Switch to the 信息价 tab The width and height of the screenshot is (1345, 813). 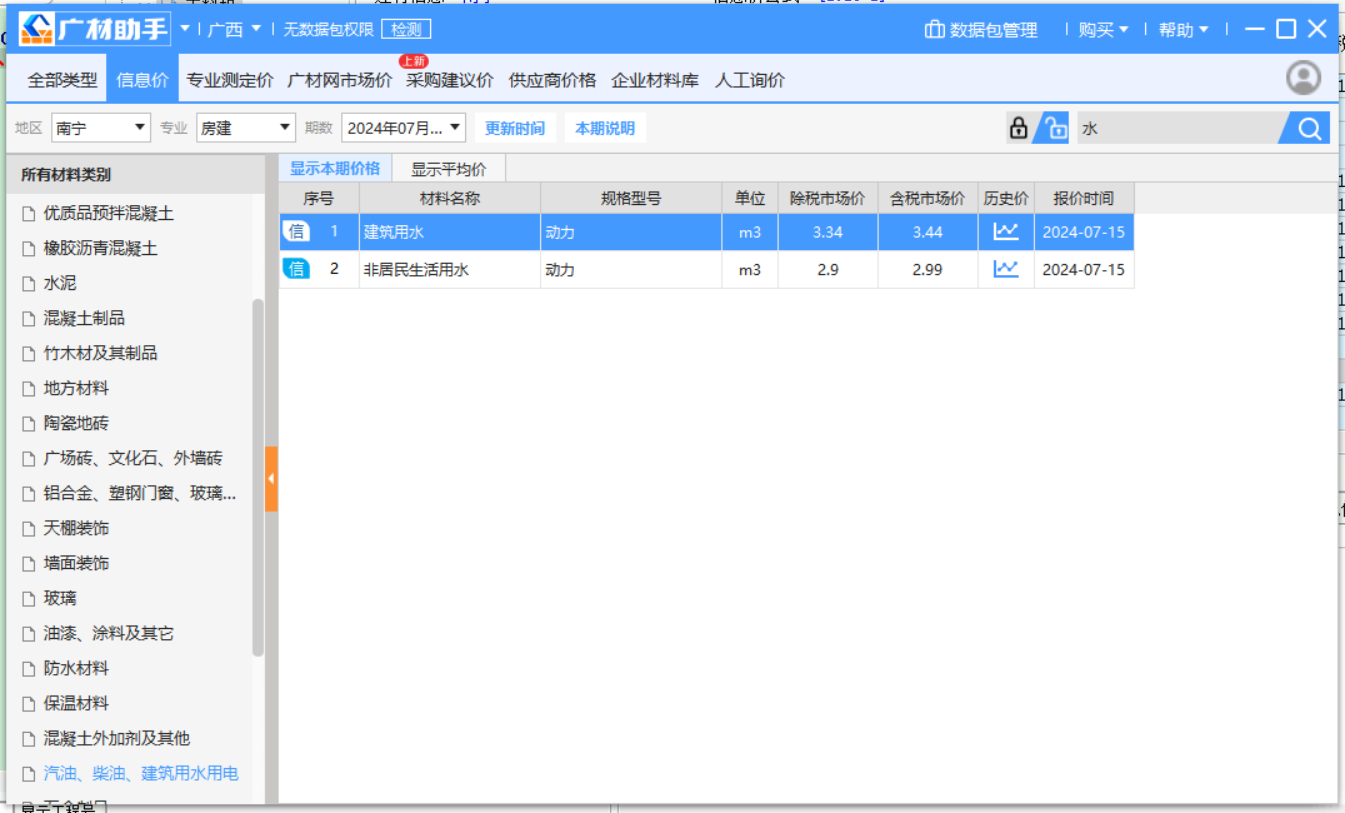[142, 80]
